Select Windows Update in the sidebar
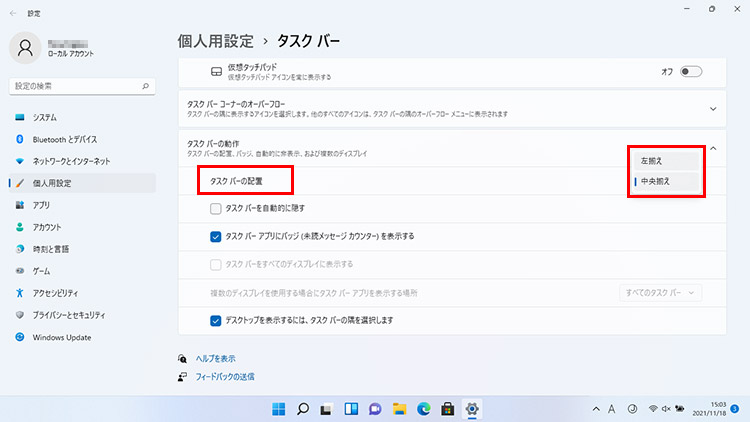 [x=64, y=337]
